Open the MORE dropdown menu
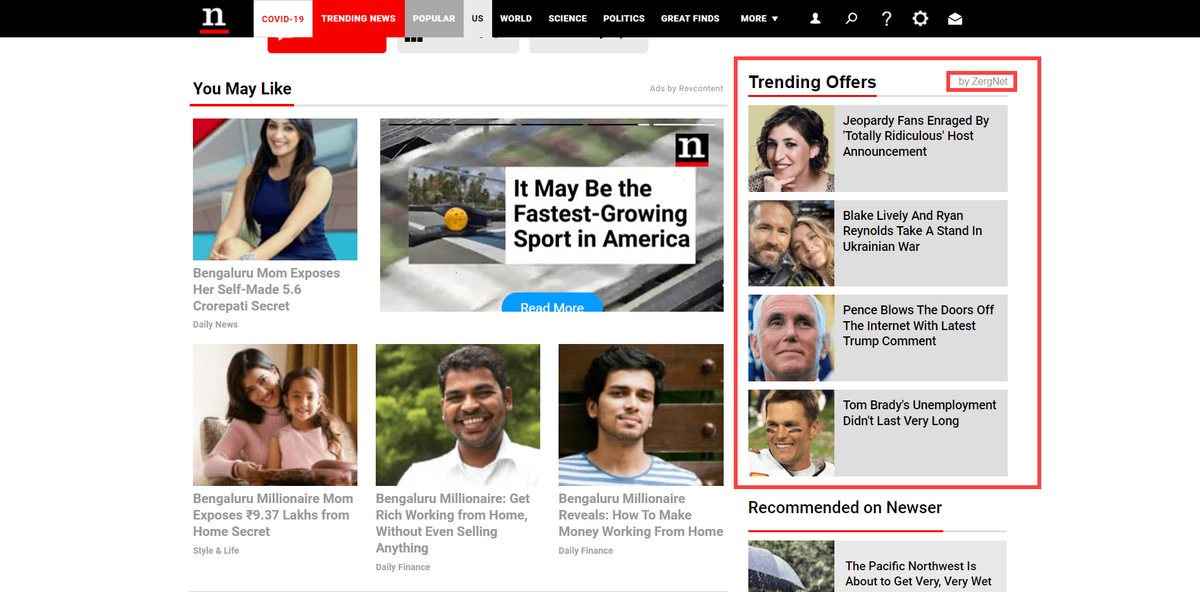Image resolution: width=1200 pixels, height=592 pixels. point(758,18)
